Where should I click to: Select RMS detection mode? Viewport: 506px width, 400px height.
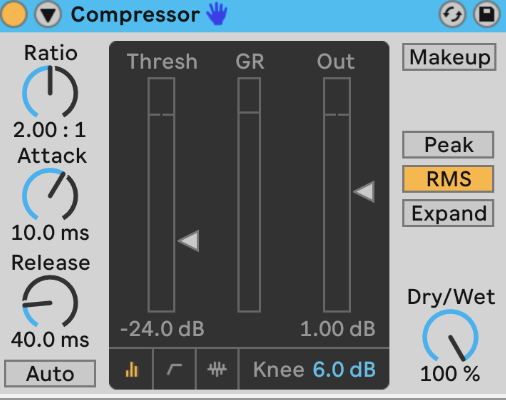pos(448,179)
